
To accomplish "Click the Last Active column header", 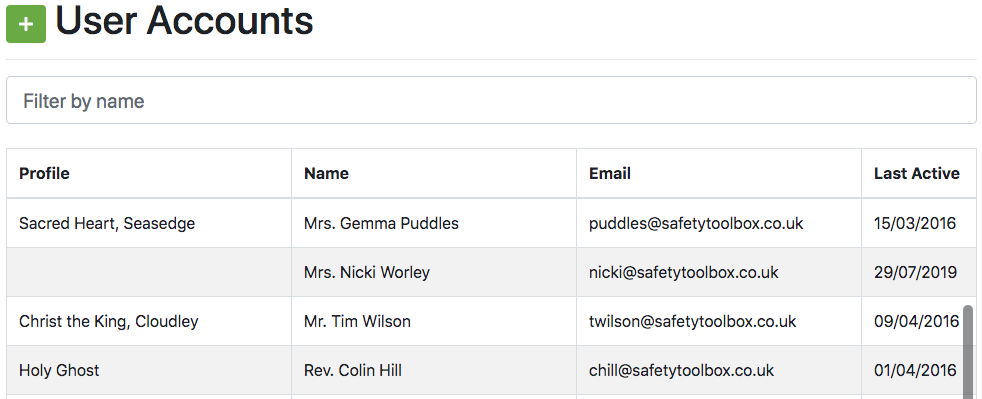I will pyautogui.click(x=916, y=174).
